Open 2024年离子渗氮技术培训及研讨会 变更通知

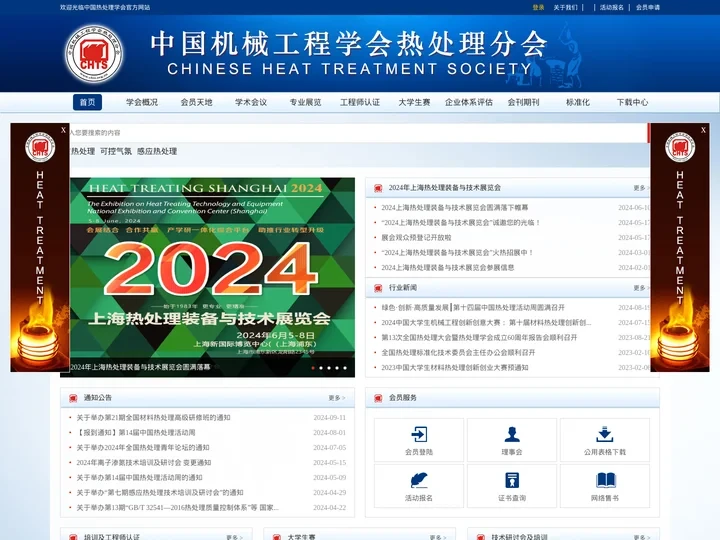pyautogui.click(x=144, y=462)
